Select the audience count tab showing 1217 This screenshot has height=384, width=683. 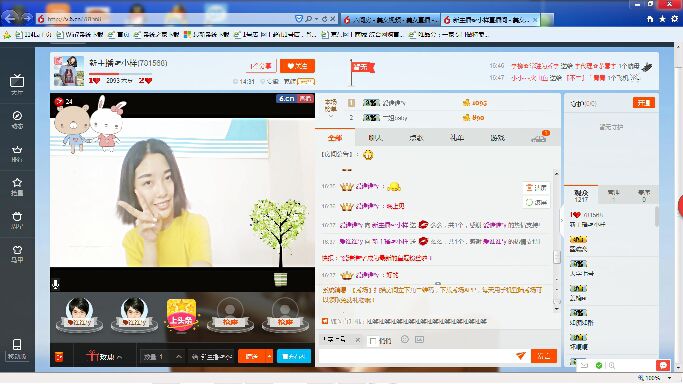(x=581, y=195)
